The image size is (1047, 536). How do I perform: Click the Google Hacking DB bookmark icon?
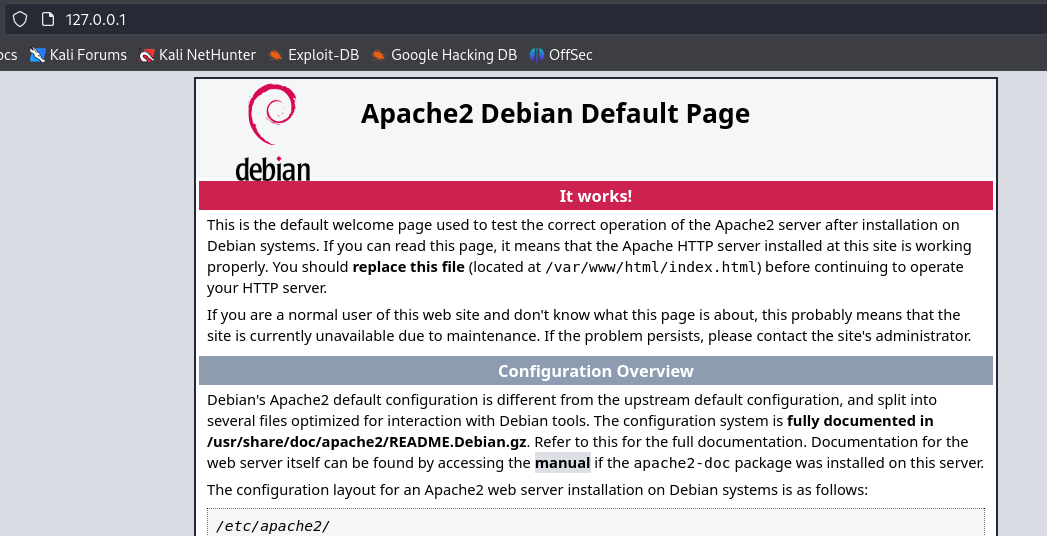pos(379,55)
